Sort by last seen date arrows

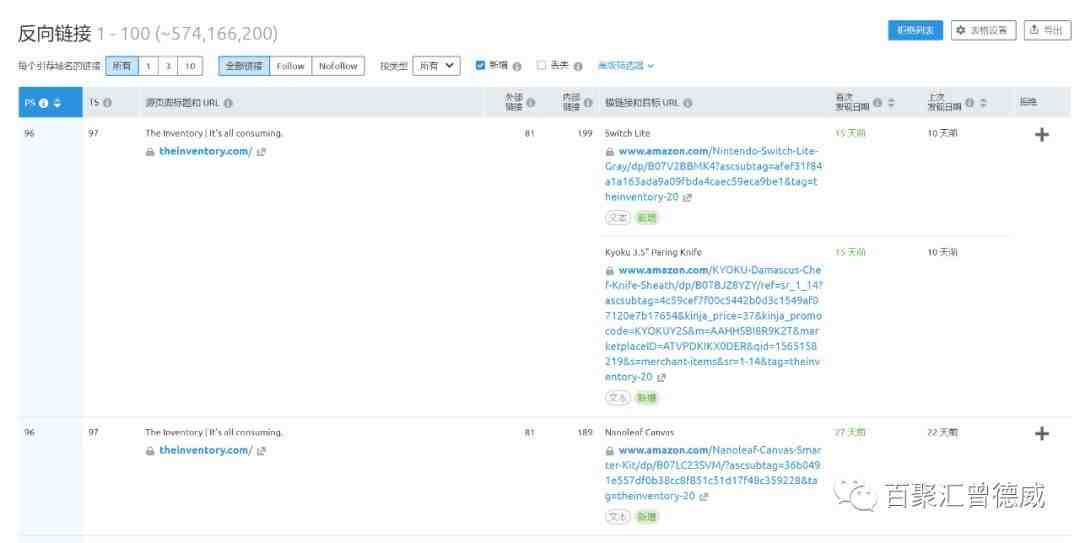point(983,103)
